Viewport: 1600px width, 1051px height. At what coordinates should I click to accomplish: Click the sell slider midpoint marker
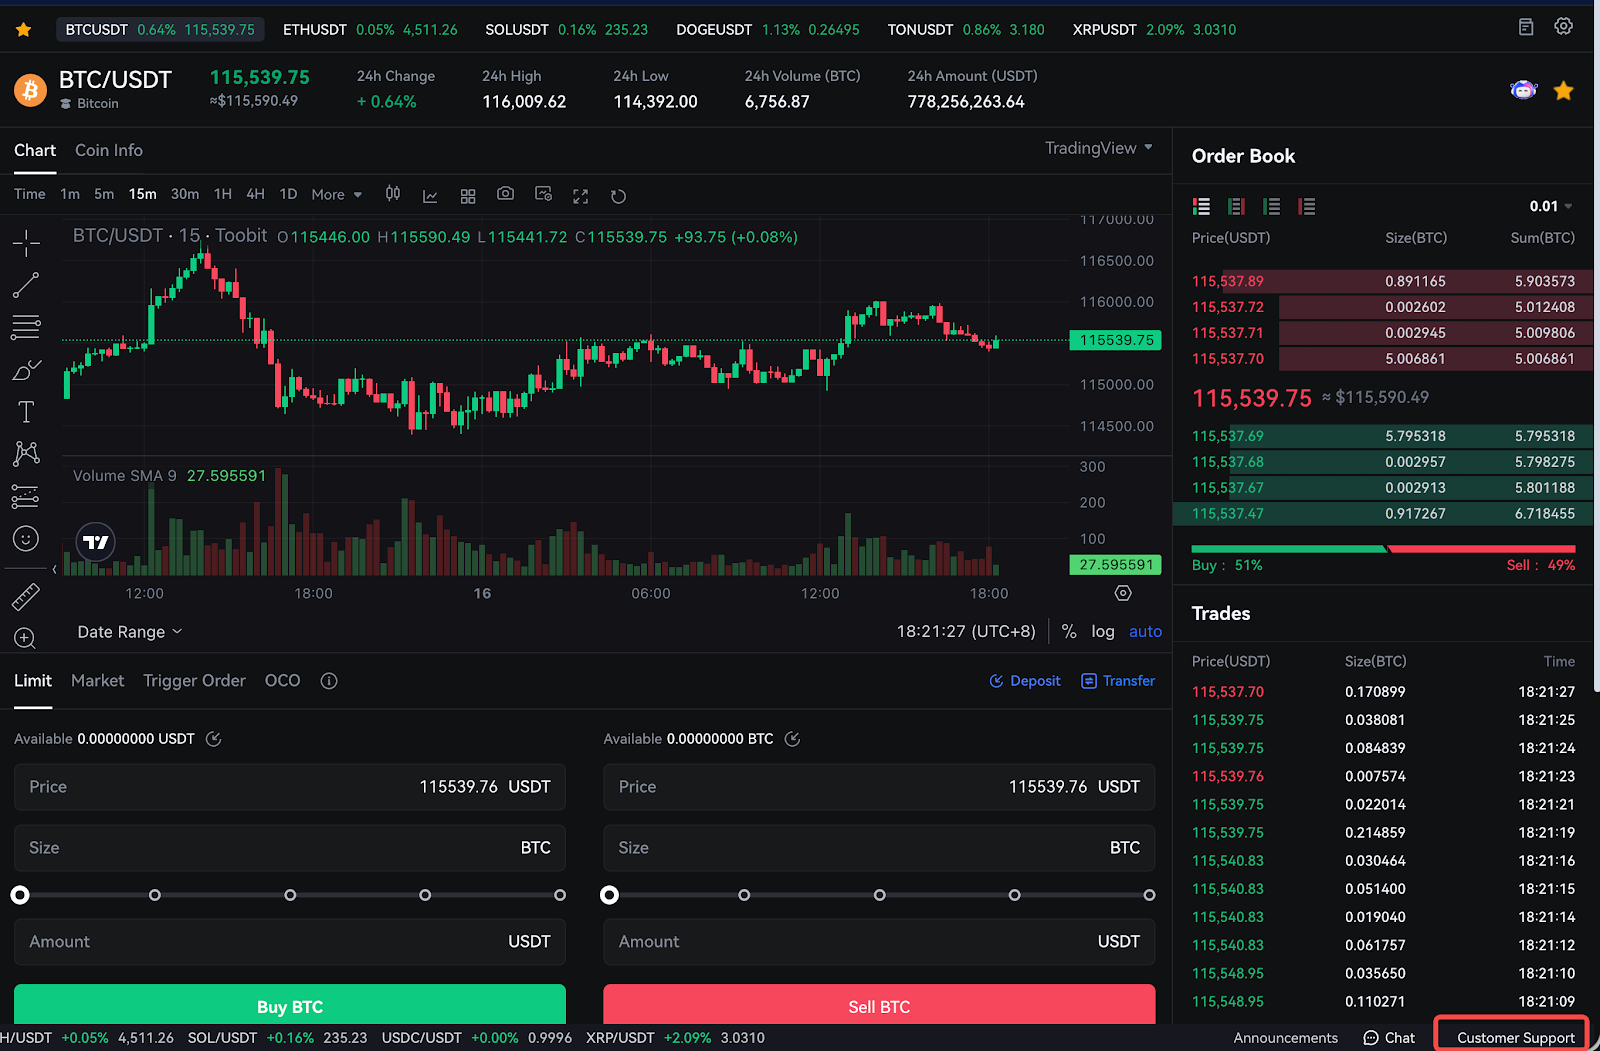pyautogui.click(x=879, y=895)
